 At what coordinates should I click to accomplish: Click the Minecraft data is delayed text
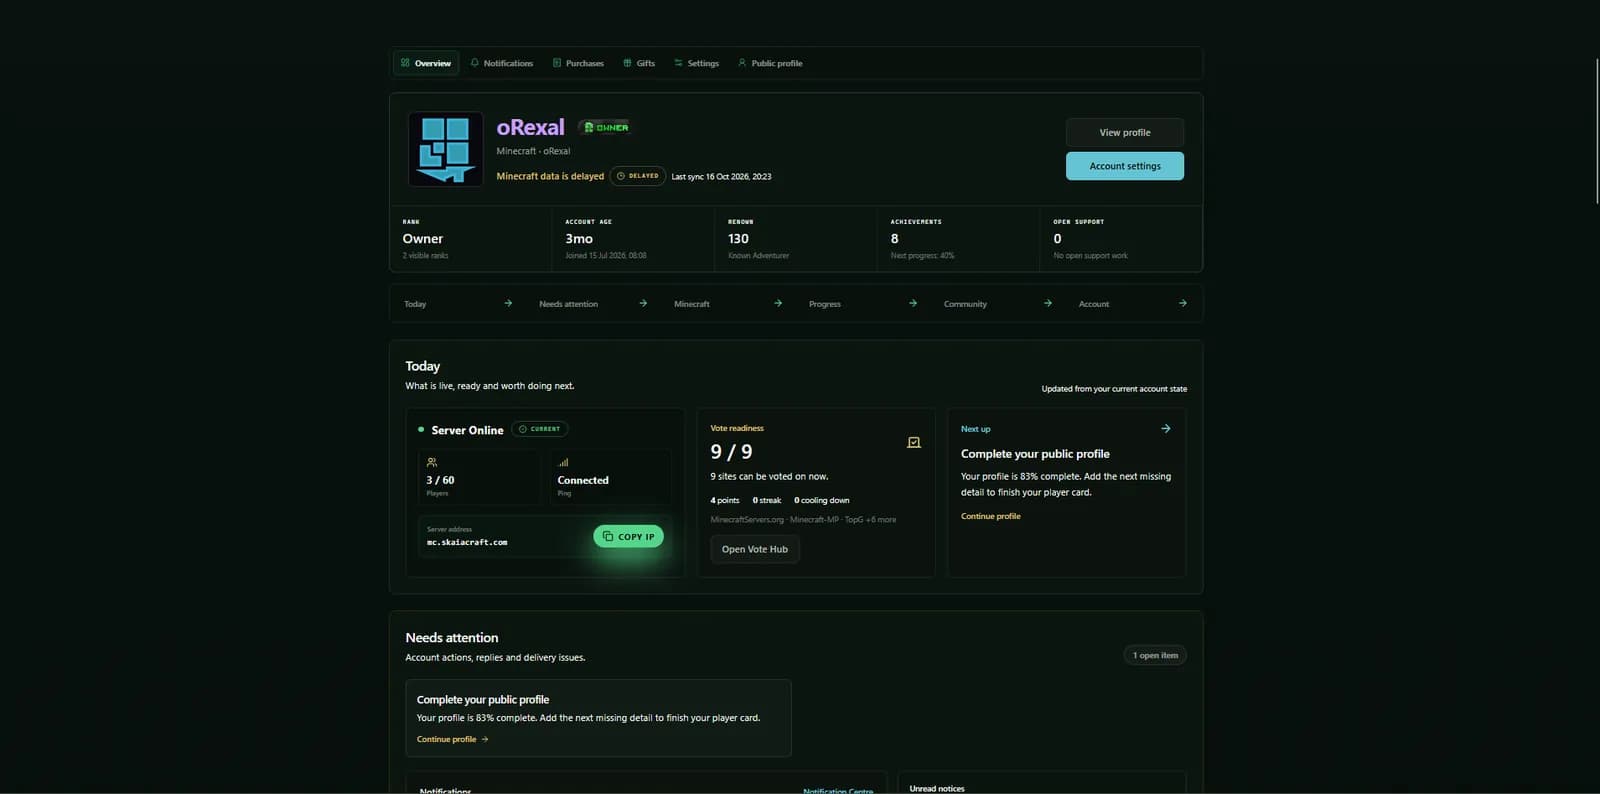[x=550, y=176]
